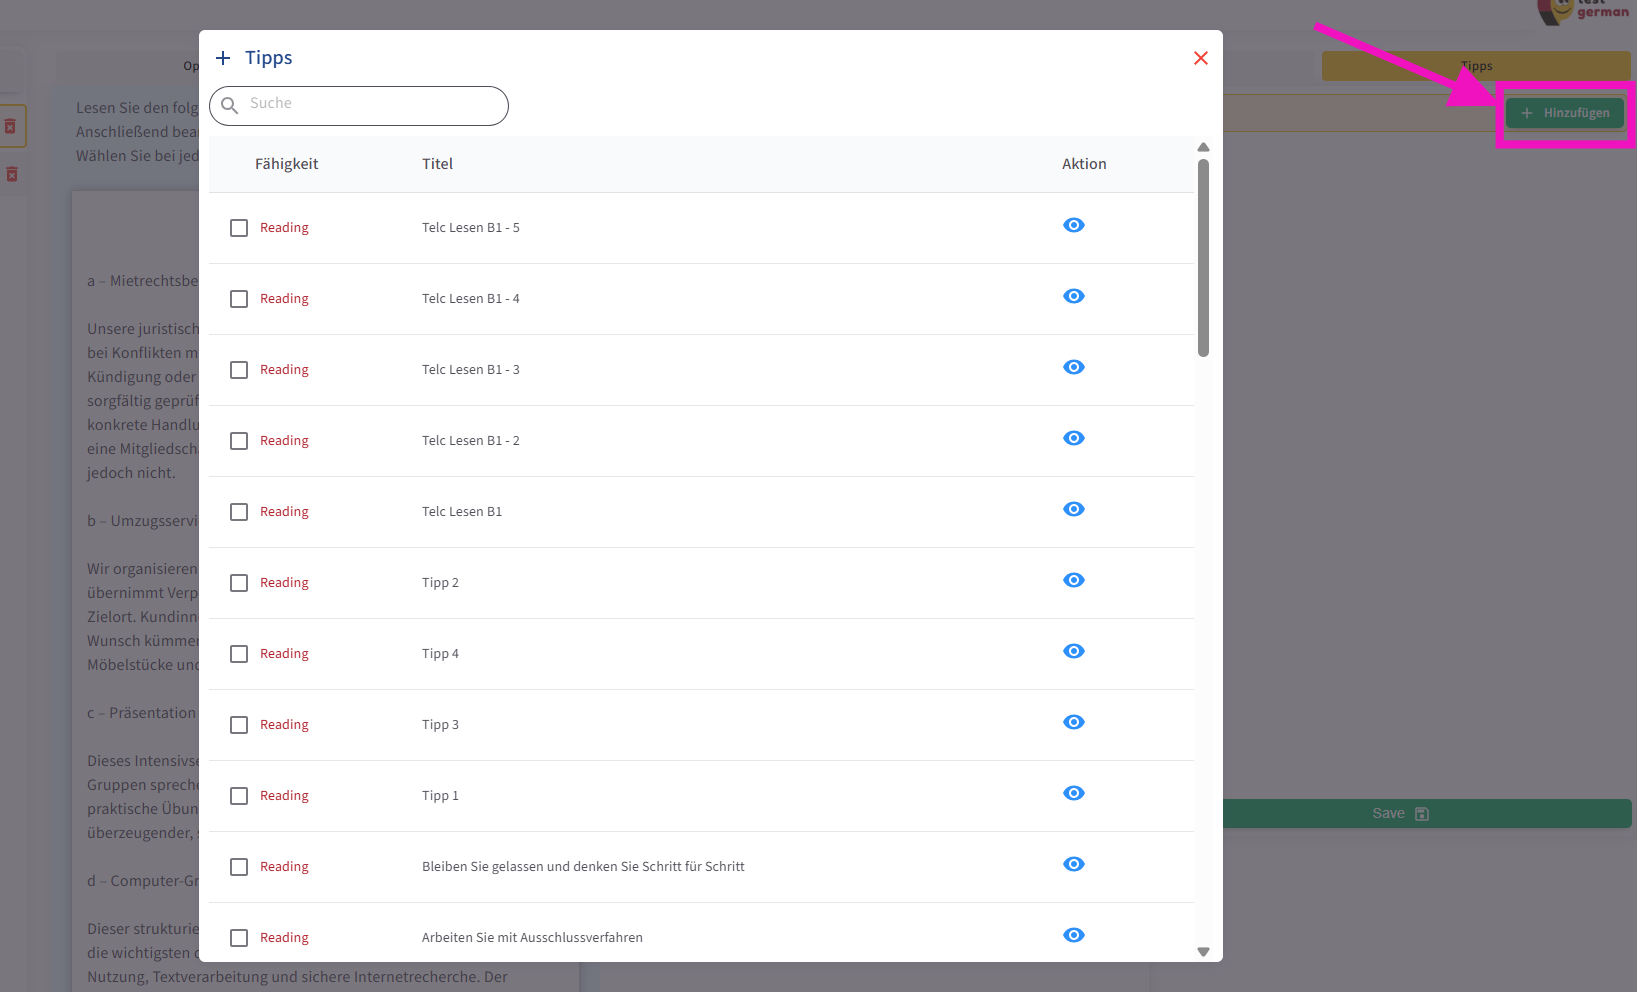
Task: Type in the Suche search field
Action: [370, 104]
